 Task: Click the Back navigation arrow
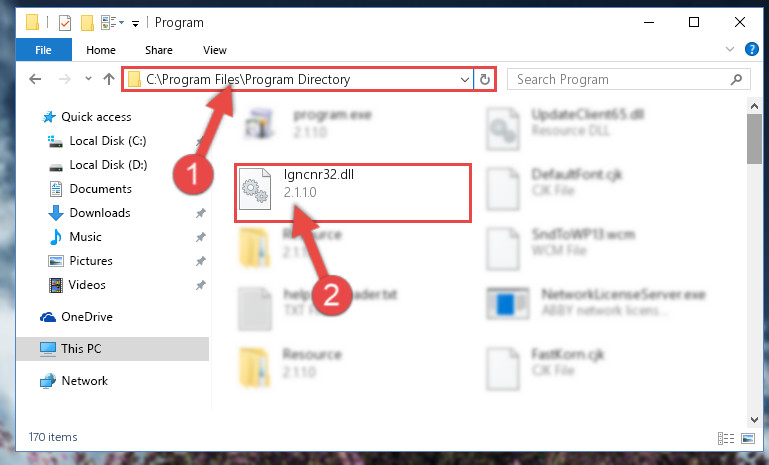pos(35,79)
